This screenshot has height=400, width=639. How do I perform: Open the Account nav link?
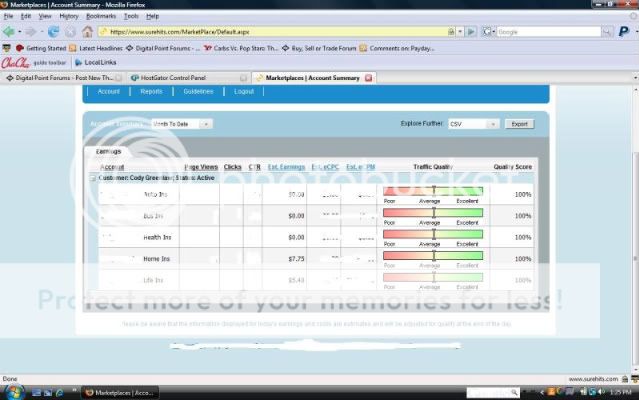point(108,92)
